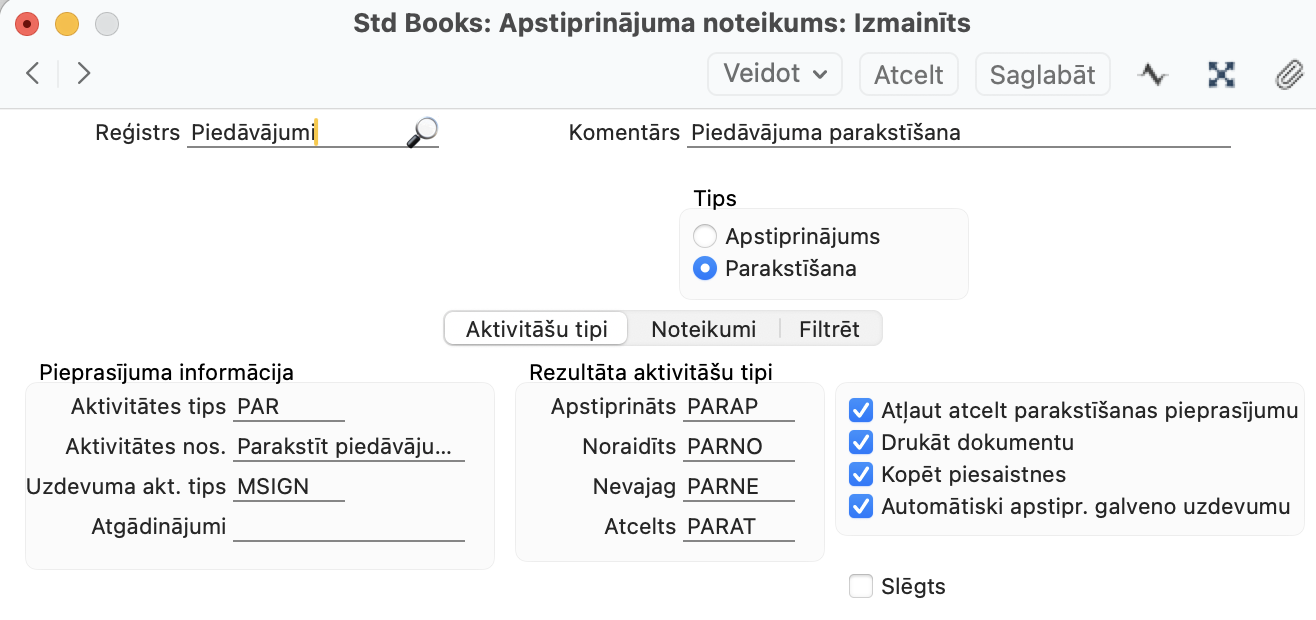Image resolution: width=1316 pixels, height=620 pixels.
Task: Click the Komentārs text field
Action: [958, 133]
